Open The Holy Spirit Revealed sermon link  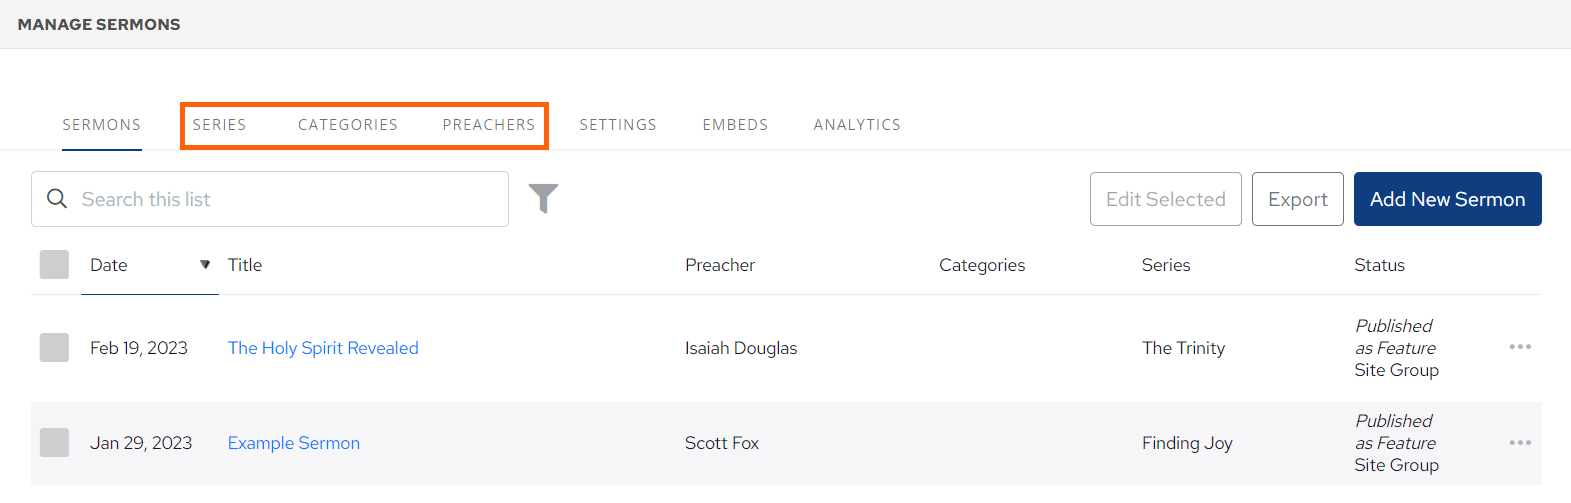pos(323,348)
